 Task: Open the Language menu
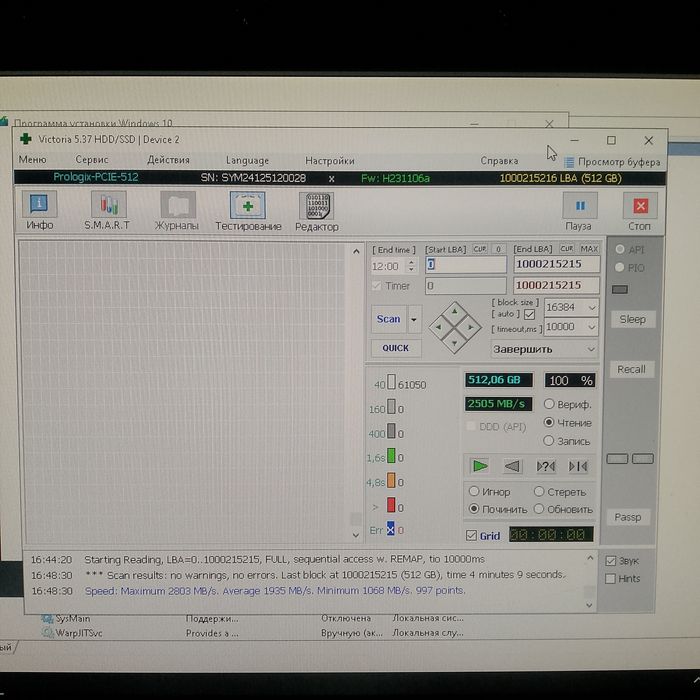click(247, 160)
